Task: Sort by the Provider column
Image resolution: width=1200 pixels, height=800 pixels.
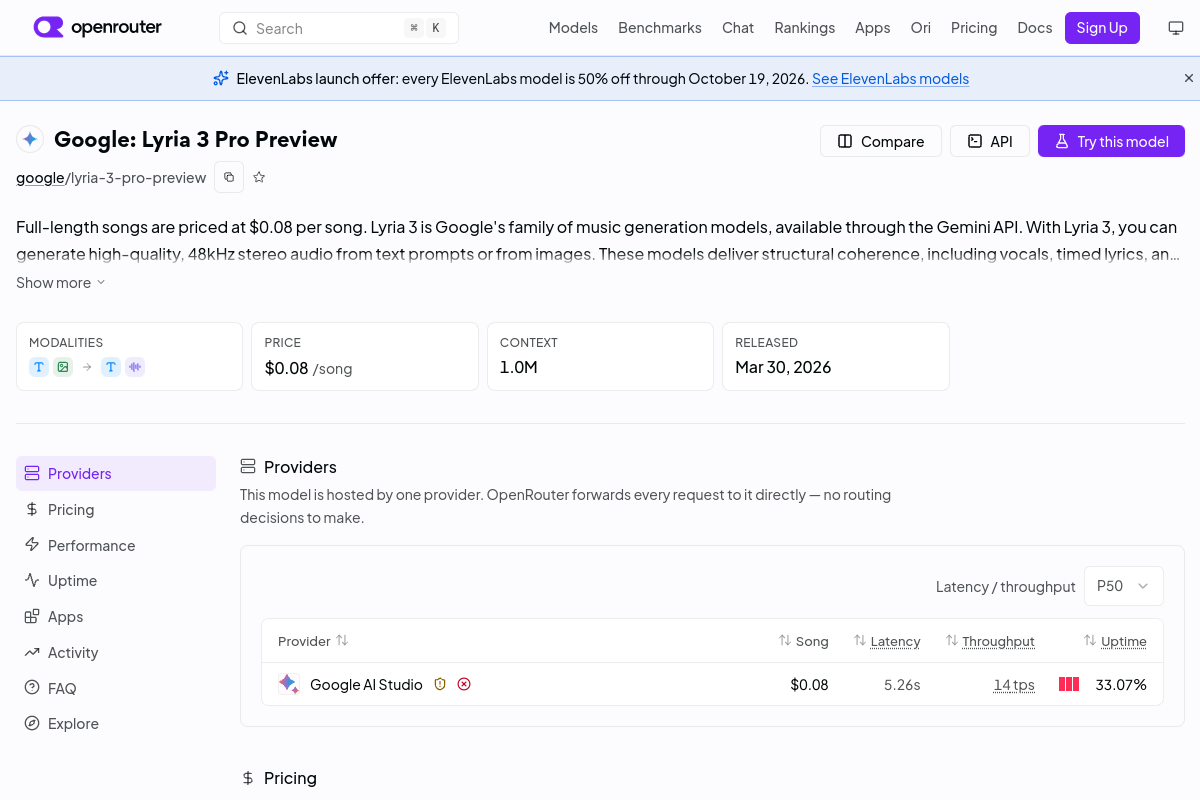Action: click(313, 641)
